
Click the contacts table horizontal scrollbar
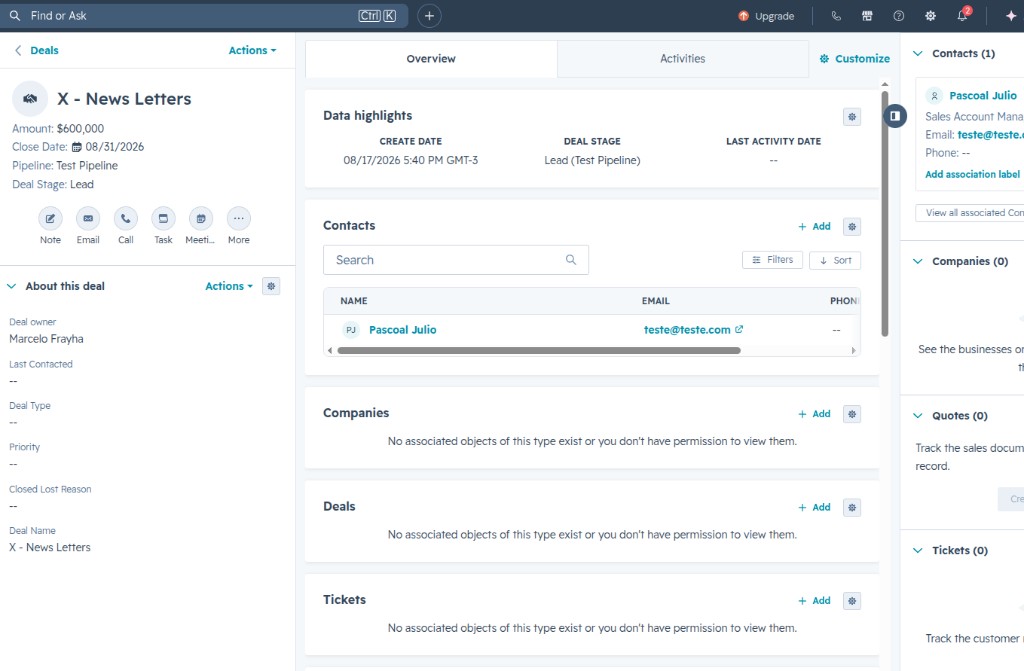(539, 351)
